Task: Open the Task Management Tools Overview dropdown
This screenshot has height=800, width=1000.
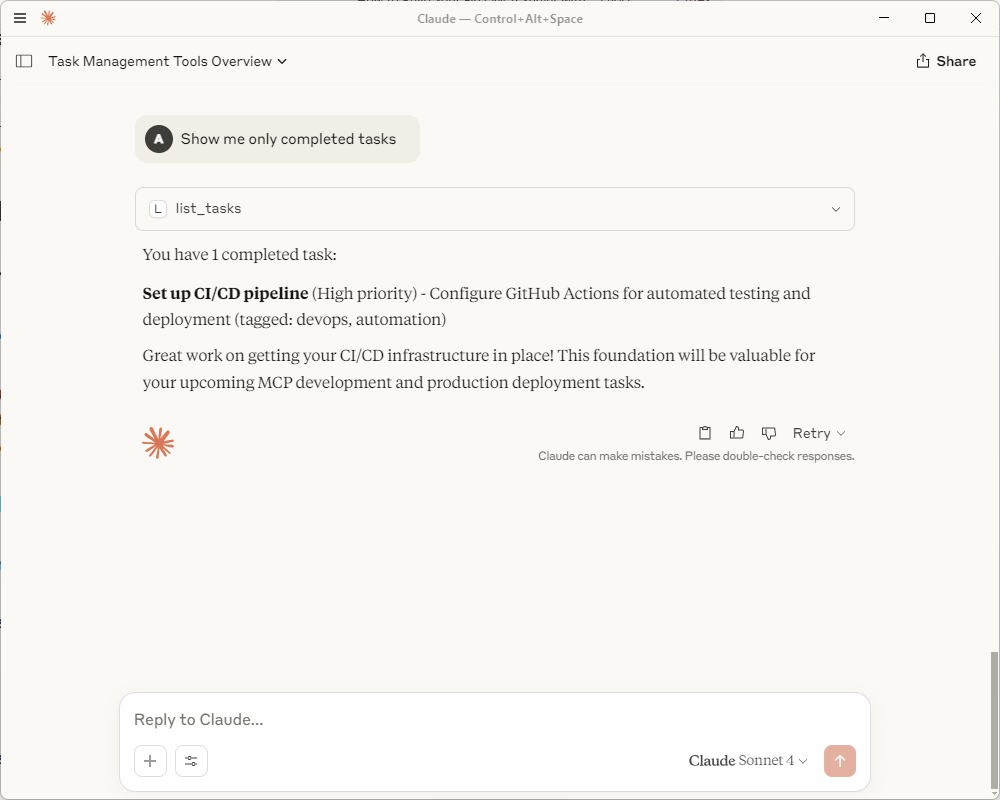Action: point(168,61)
